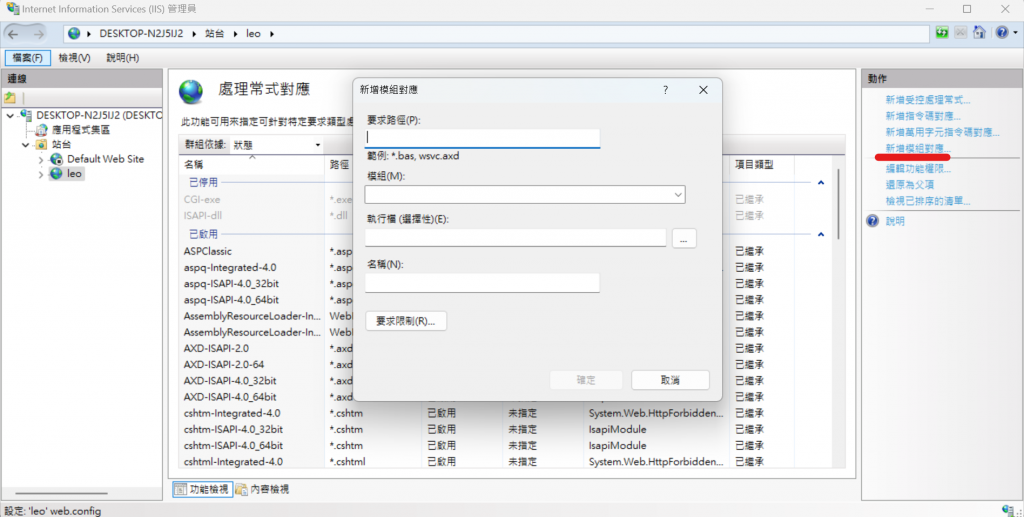
Task: Click the 執行檔 (選擇性) input field
Action: pos(515,238)
